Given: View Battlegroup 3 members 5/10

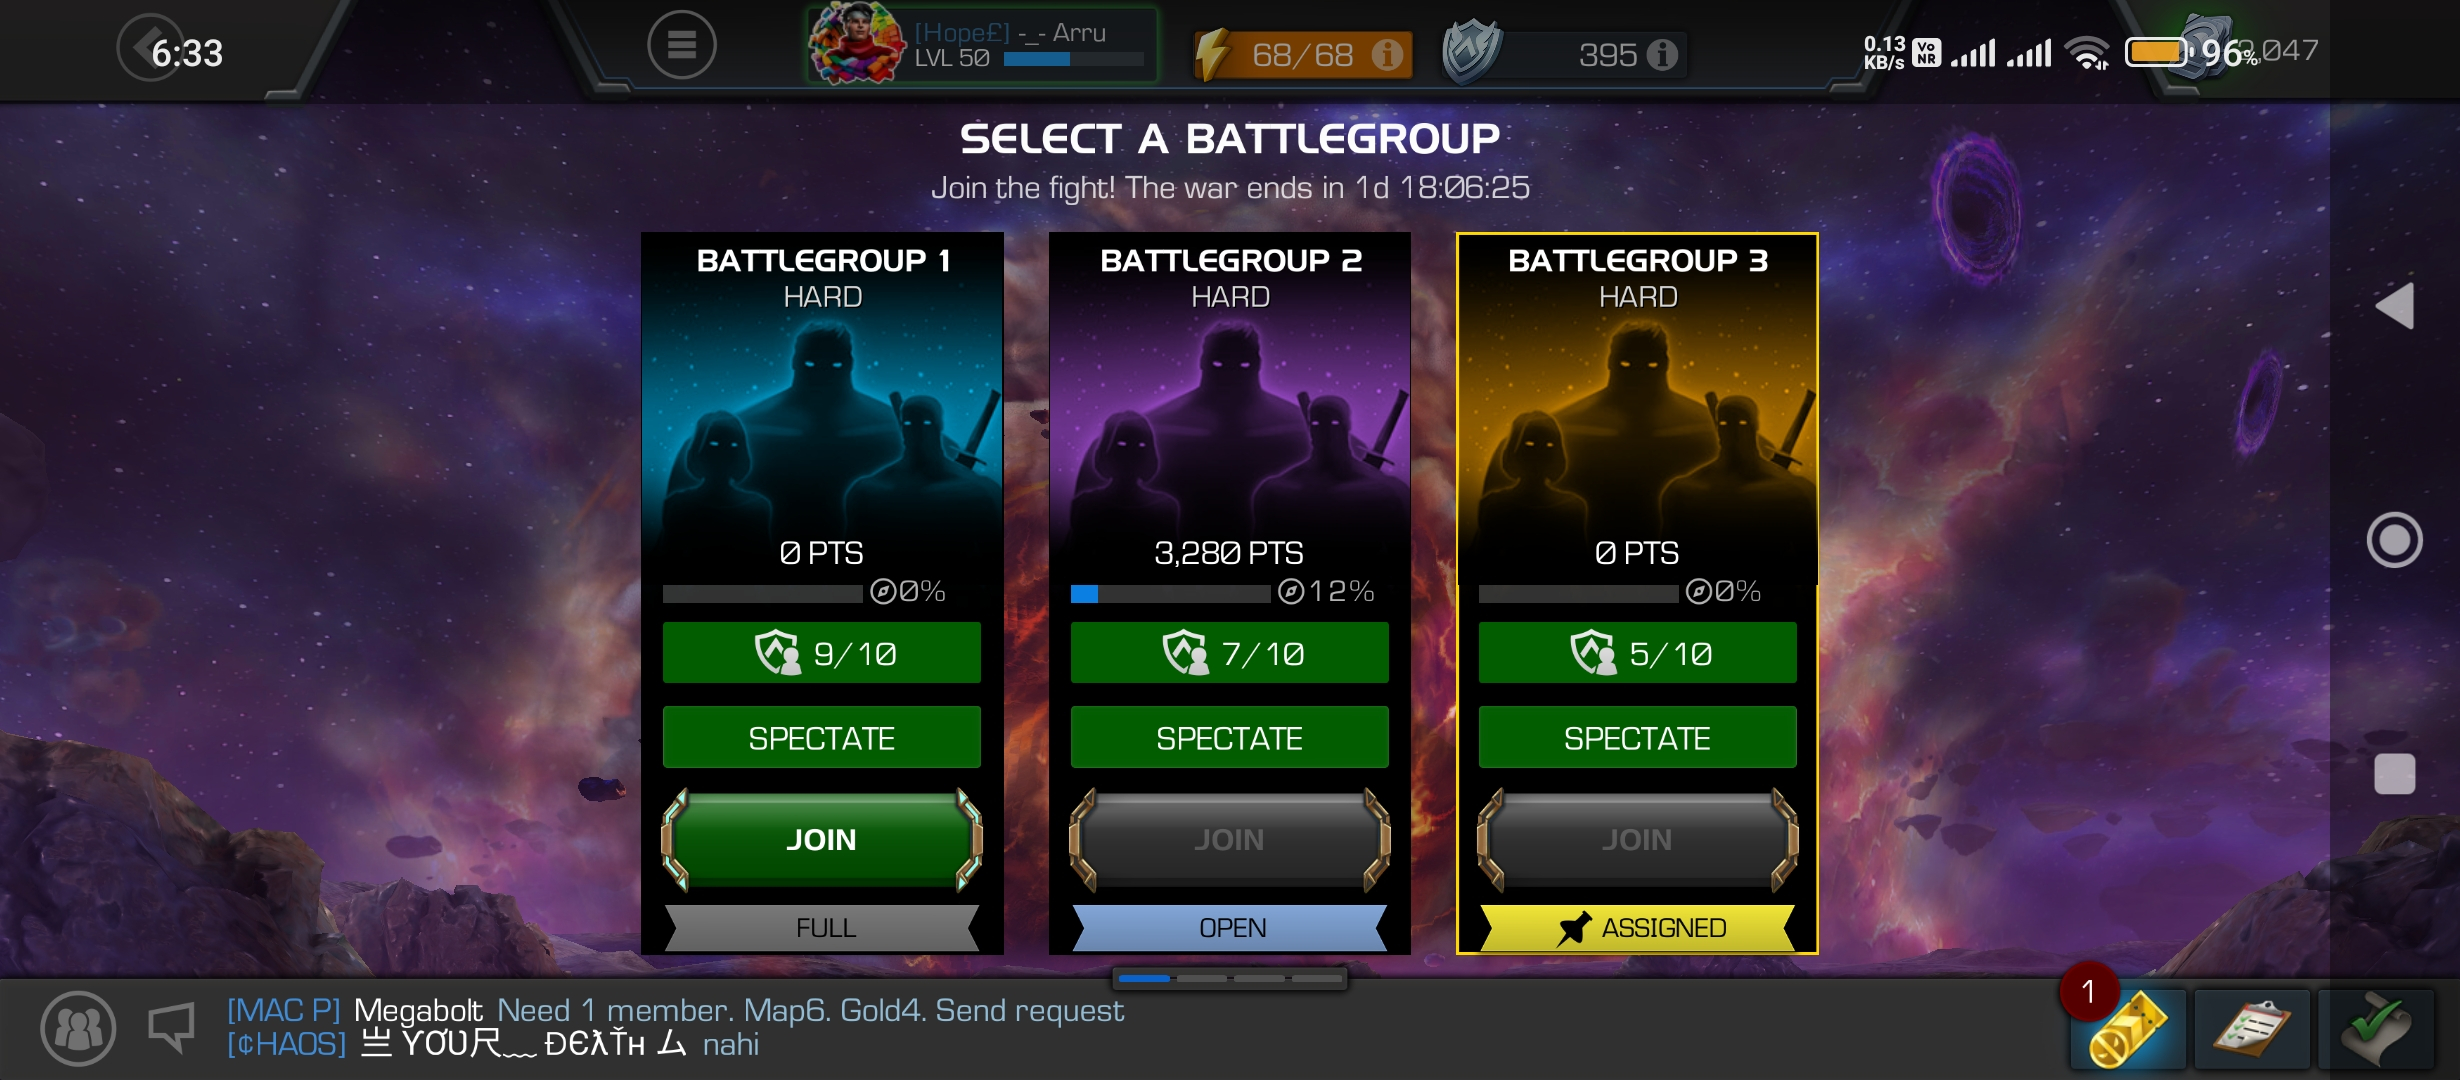Looking at the screenshot, I should click(1637, 653).
